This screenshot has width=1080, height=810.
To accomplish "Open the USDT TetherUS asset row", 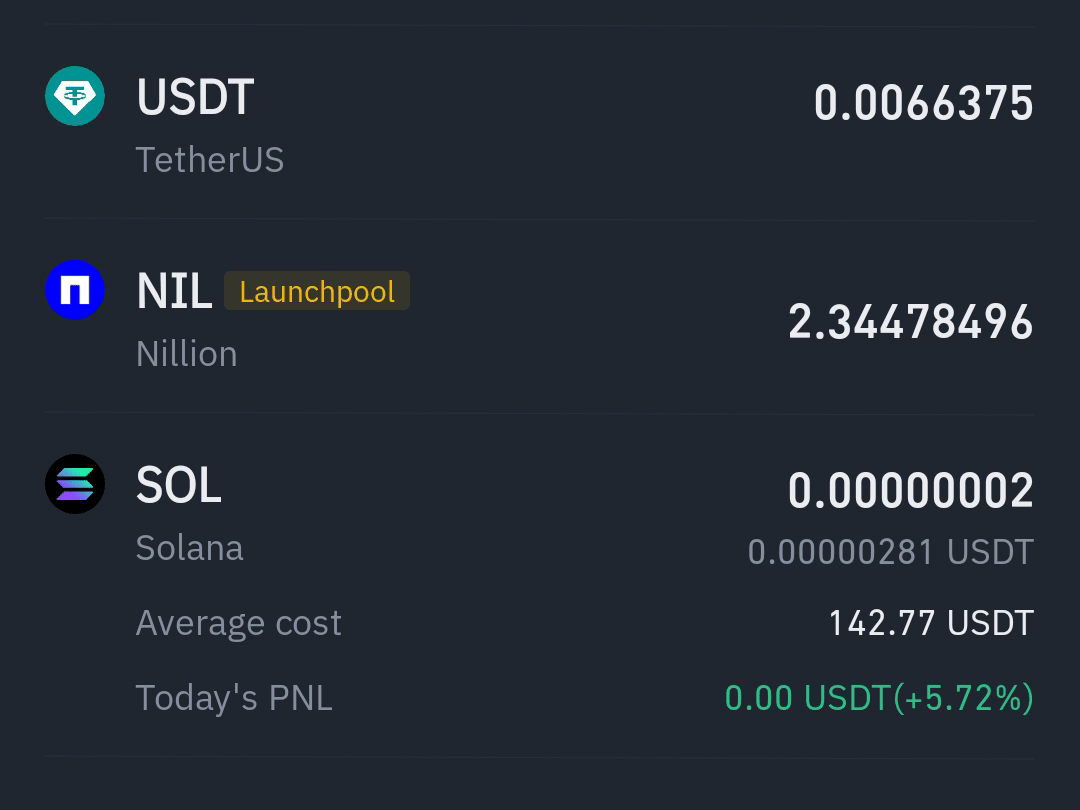I will pos(540,123).
